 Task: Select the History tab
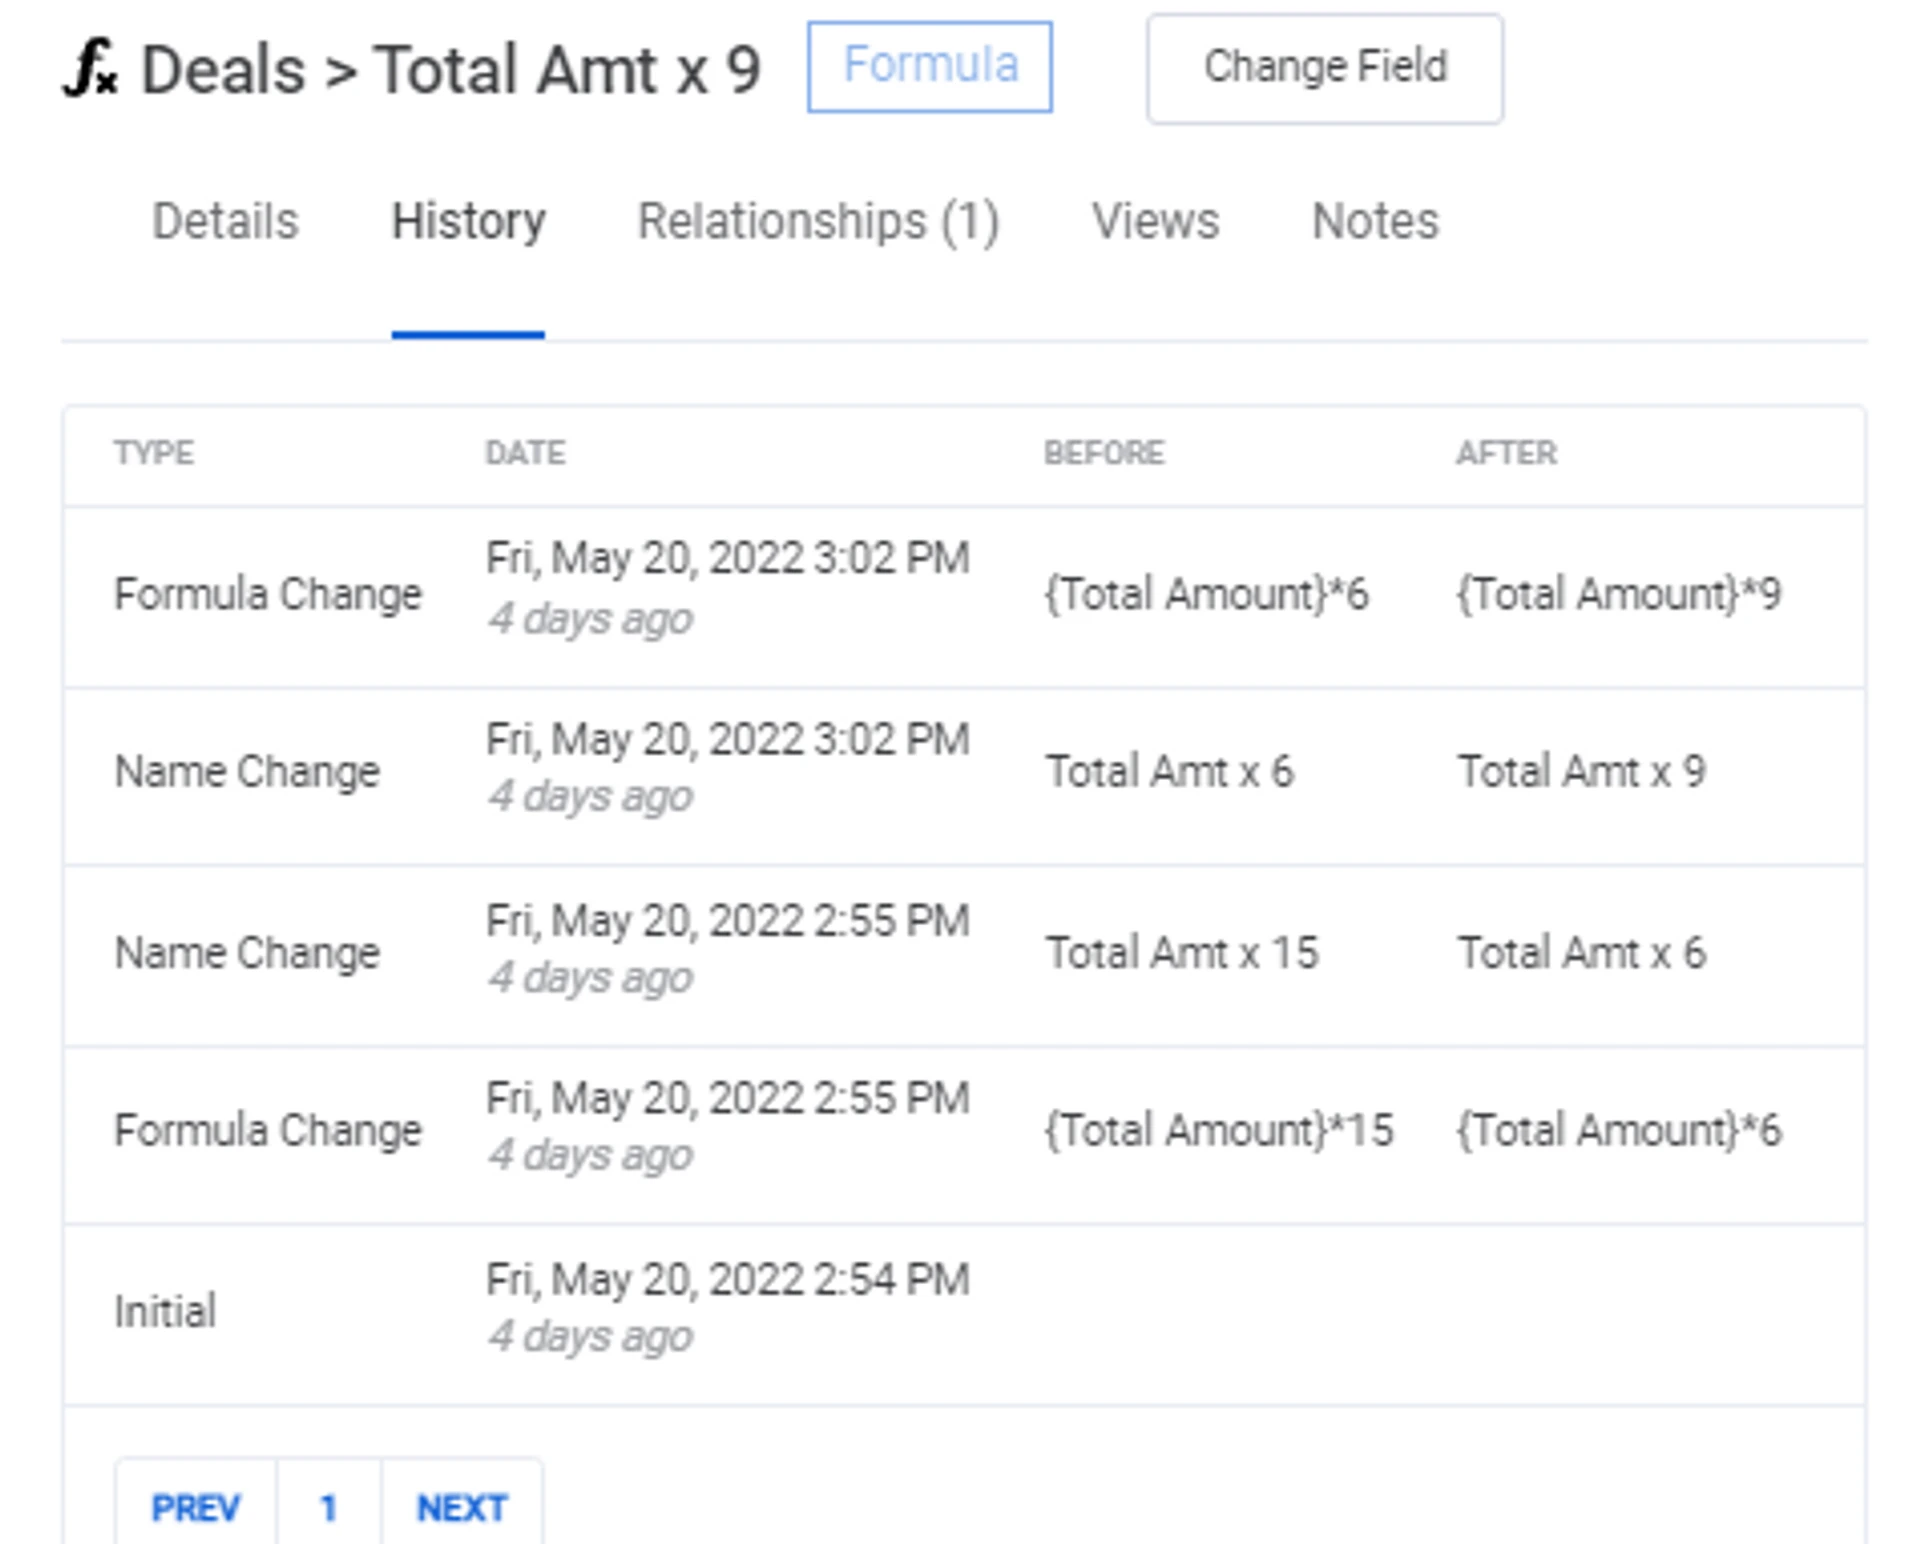(468, 221)
